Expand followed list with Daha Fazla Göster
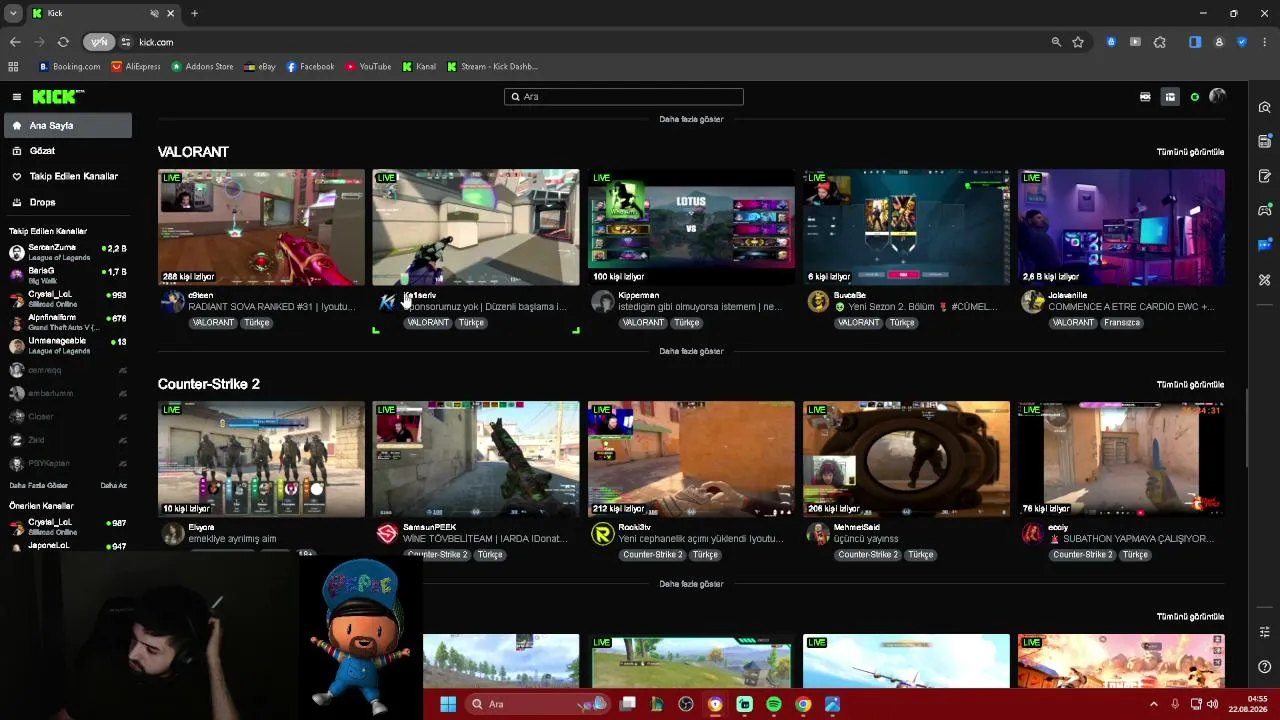Viewport: 1280px width, 720px height. pos(39,486)
